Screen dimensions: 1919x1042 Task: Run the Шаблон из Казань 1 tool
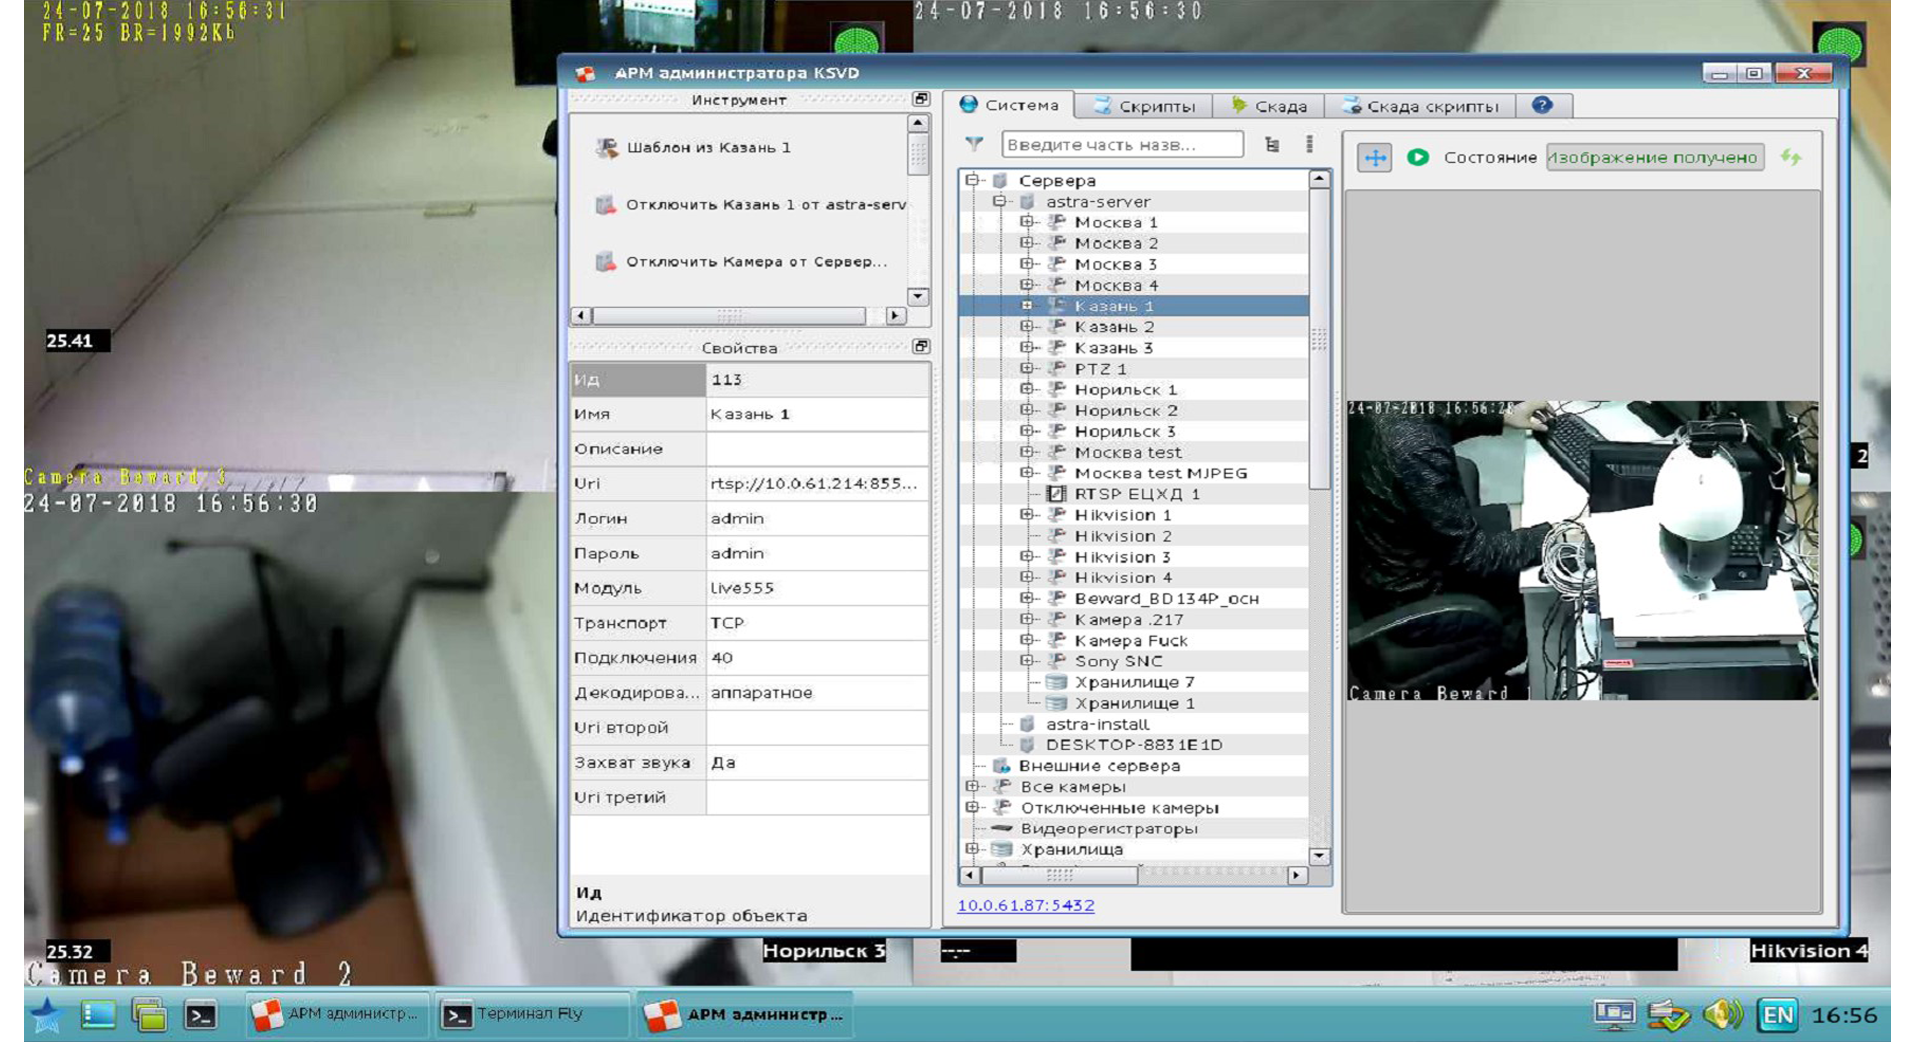(708, 148)
